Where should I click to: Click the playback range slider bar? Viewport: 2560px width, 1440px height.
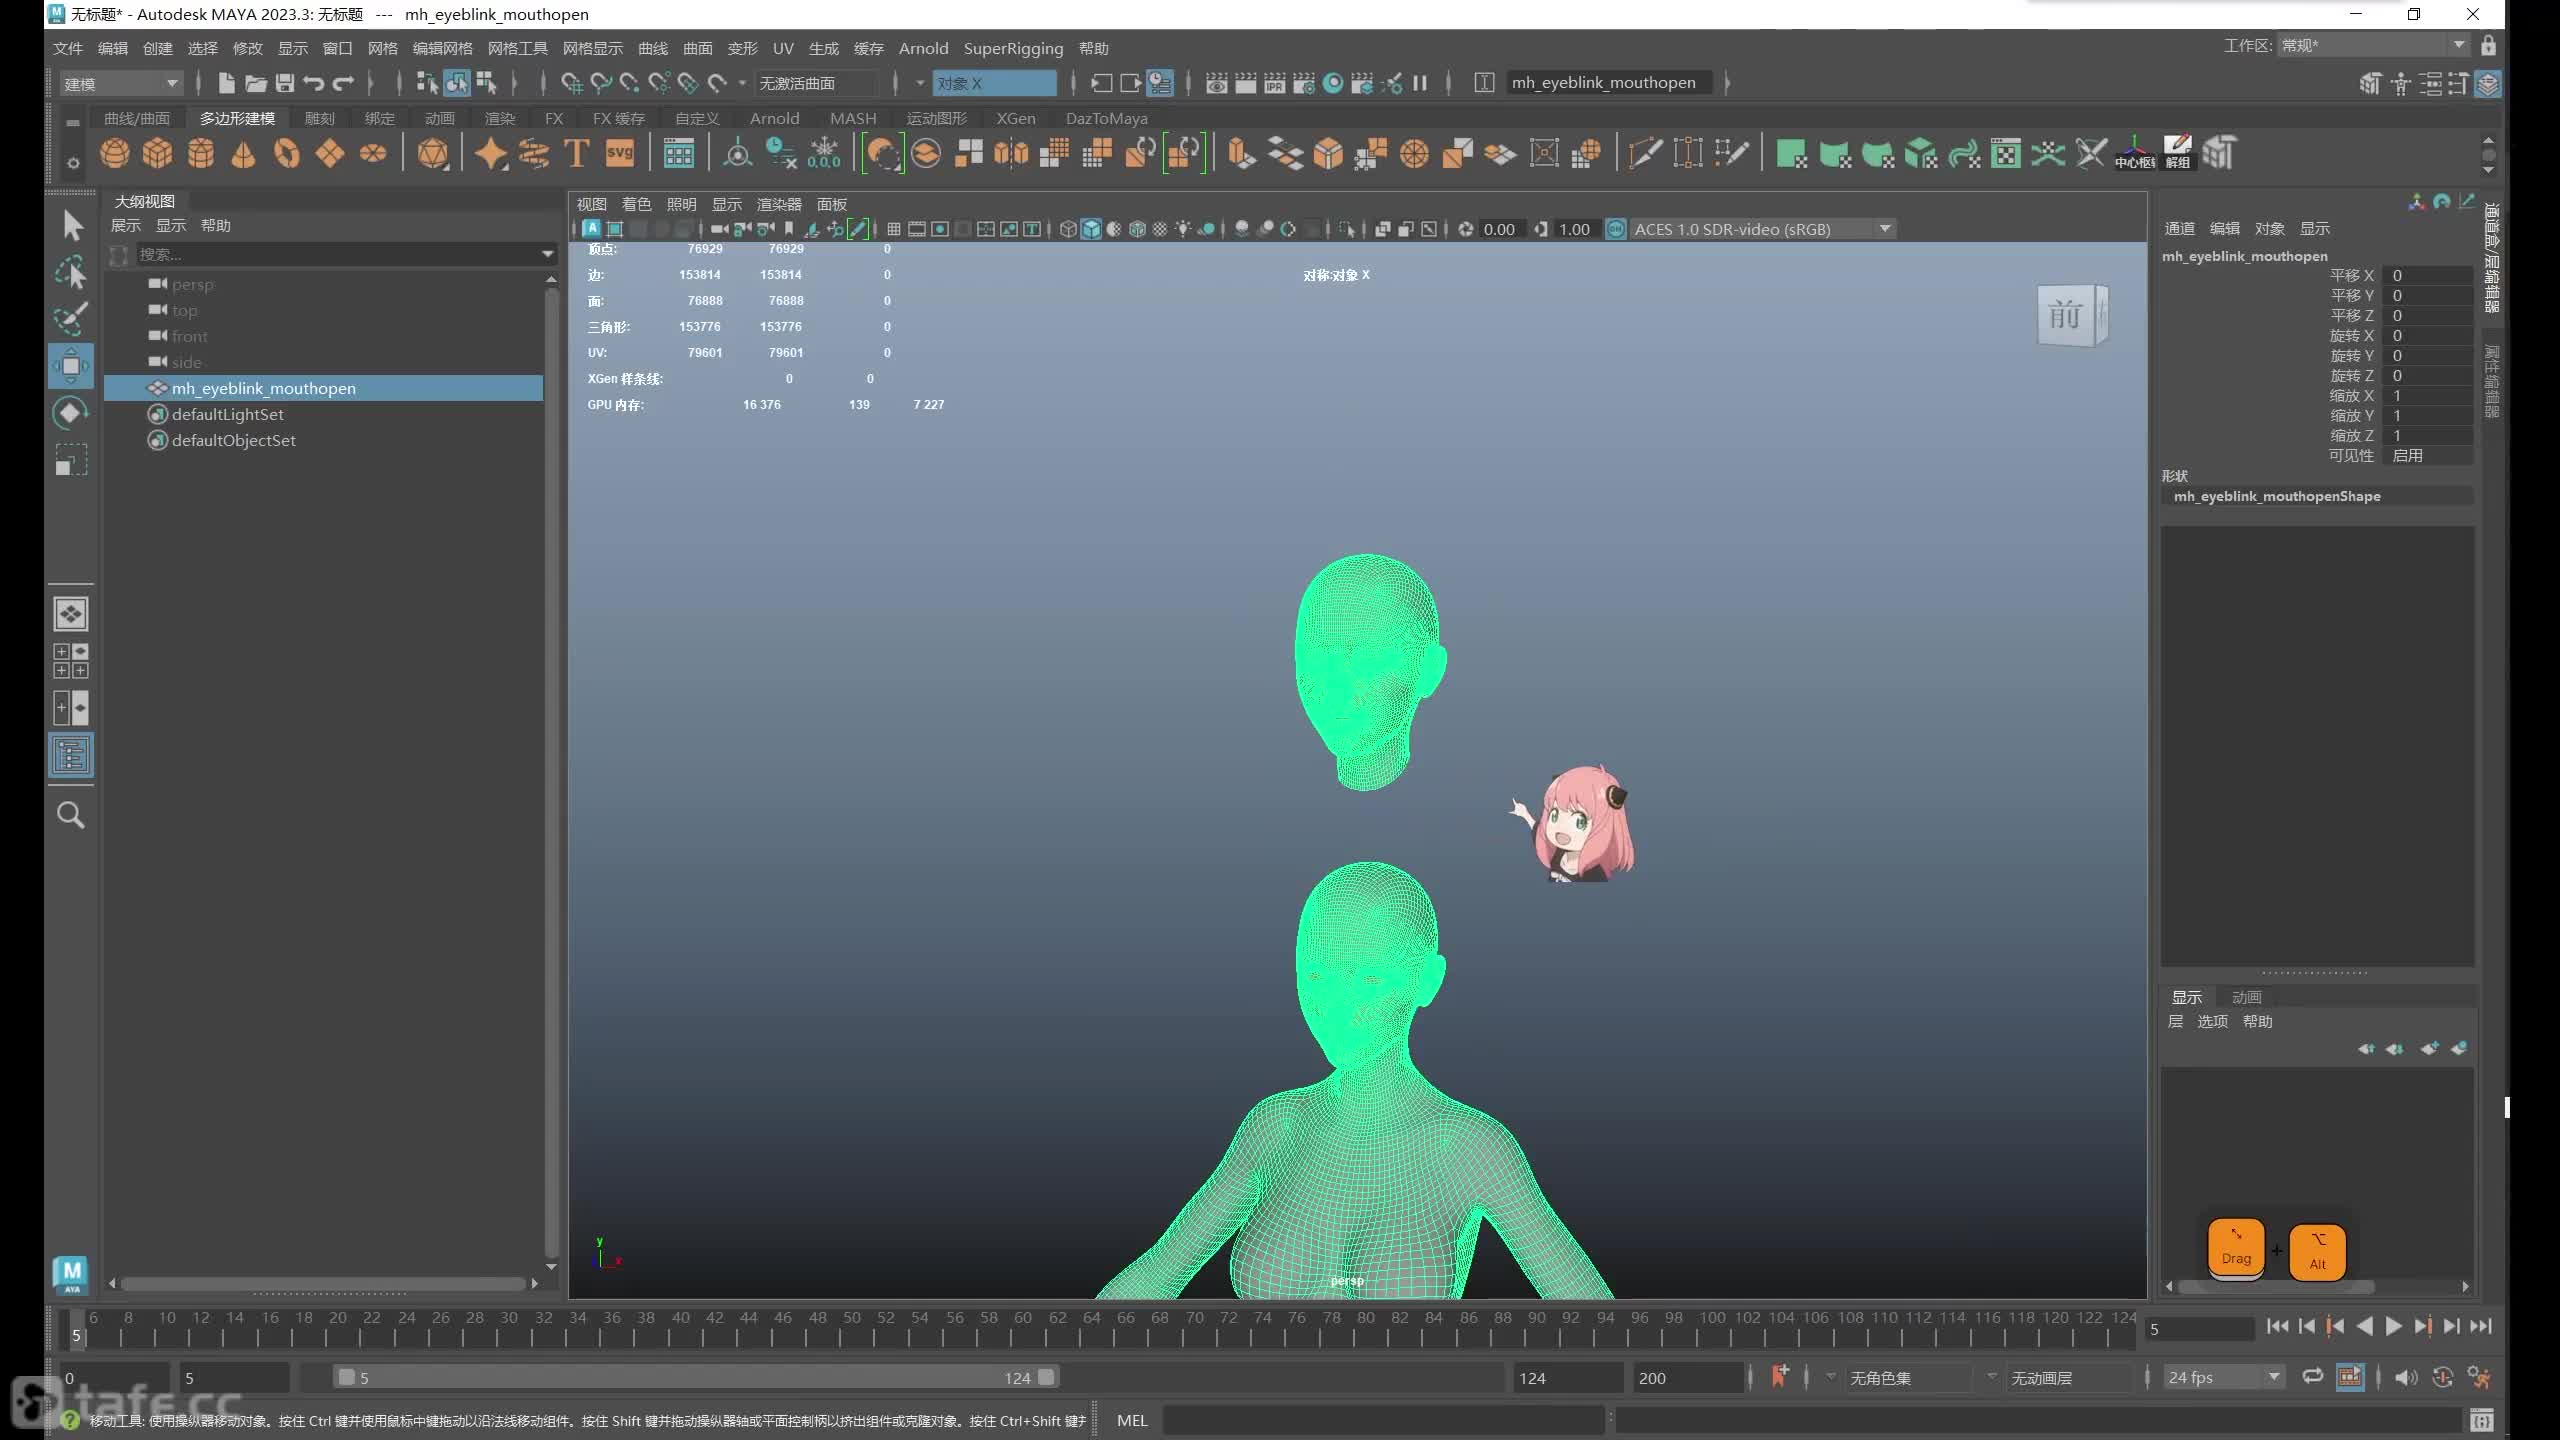point(696,1377)
